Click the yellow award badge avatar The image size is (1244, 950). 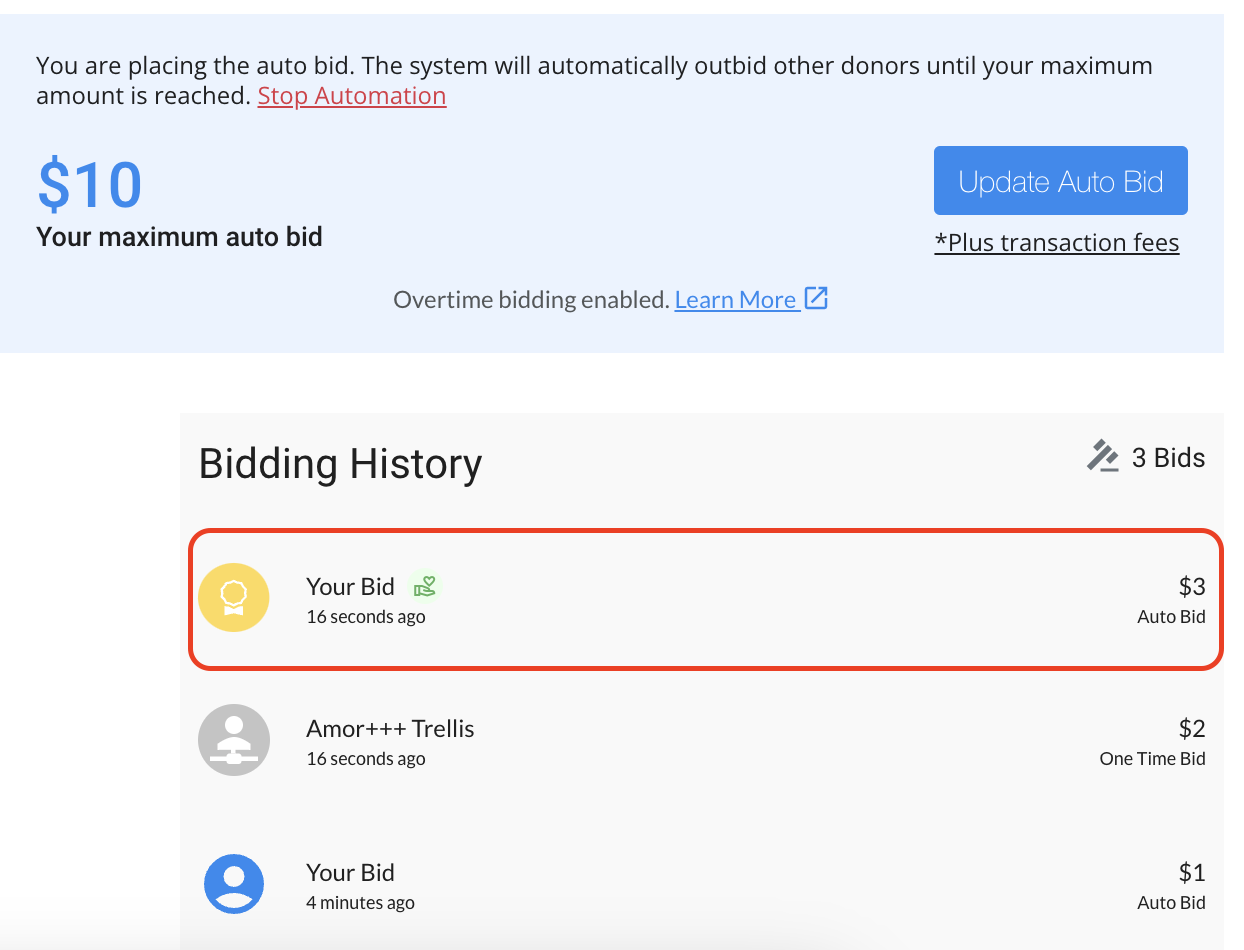[234, 598]
